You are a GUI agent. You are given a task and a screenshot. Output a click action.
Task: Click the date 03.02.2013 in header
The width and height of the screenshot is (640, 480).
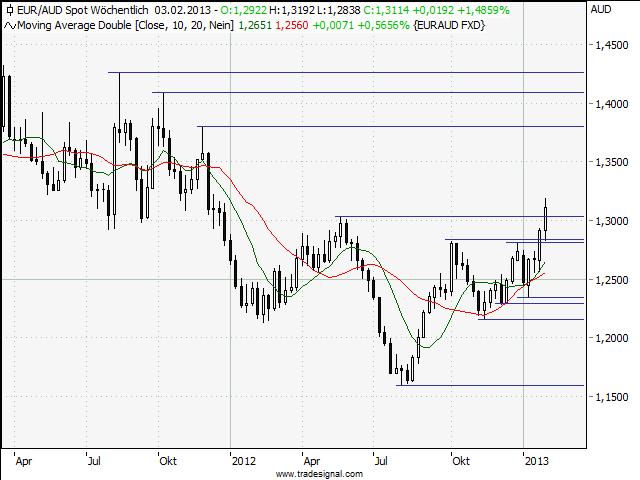tap(182, 10)
